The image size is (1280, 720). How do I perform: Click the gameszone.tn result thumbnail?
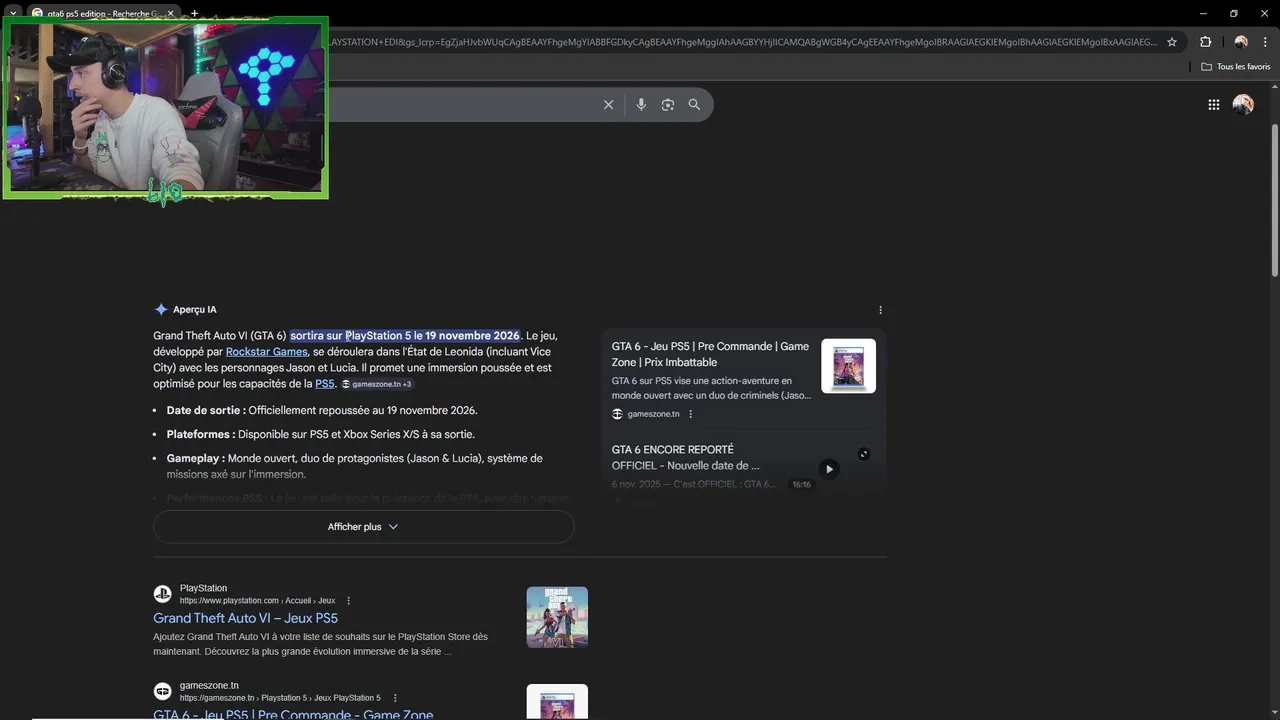[557, 702]
